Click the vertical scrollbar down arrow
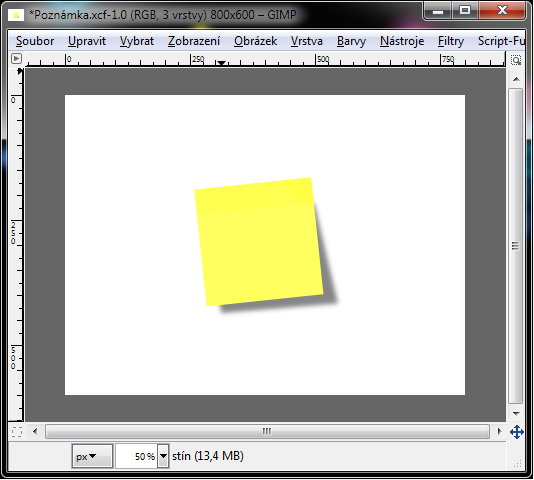This screenshot has width=534, height=480. pyautogui.click(x=516, y=414)
